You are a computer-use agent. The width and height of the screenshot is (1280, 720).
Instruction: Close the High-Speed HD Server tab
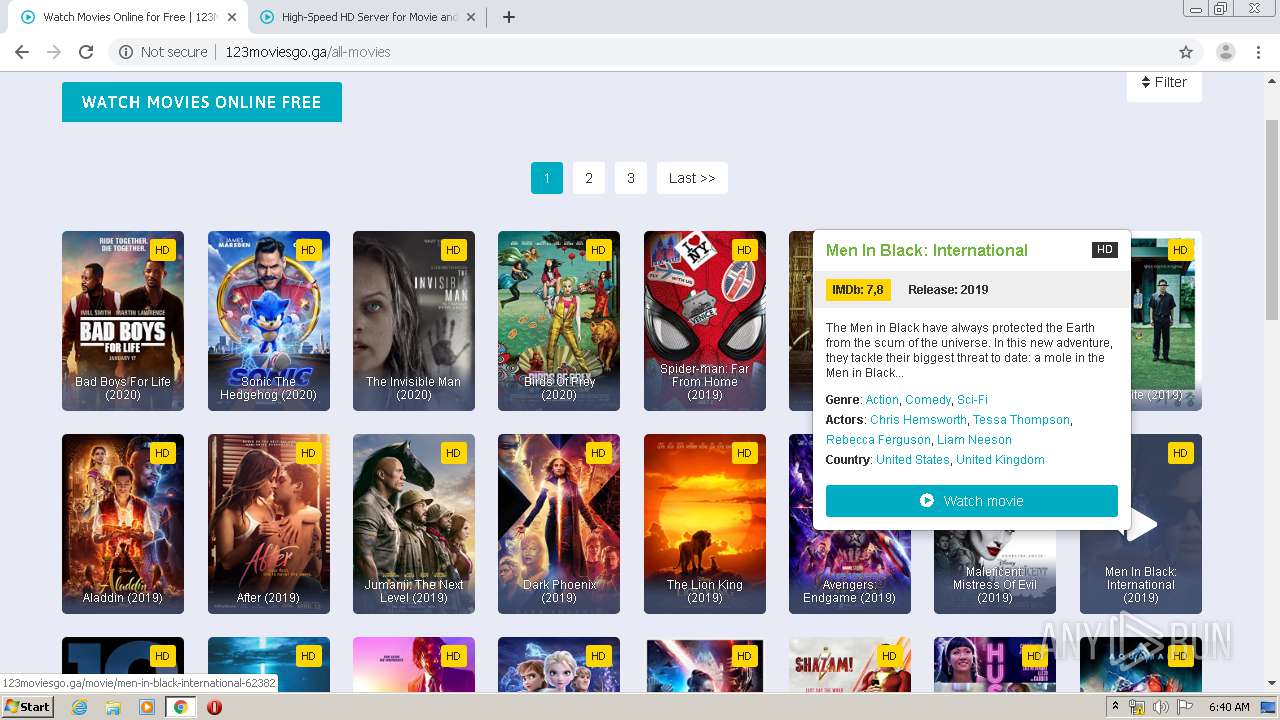click(471, 17)
